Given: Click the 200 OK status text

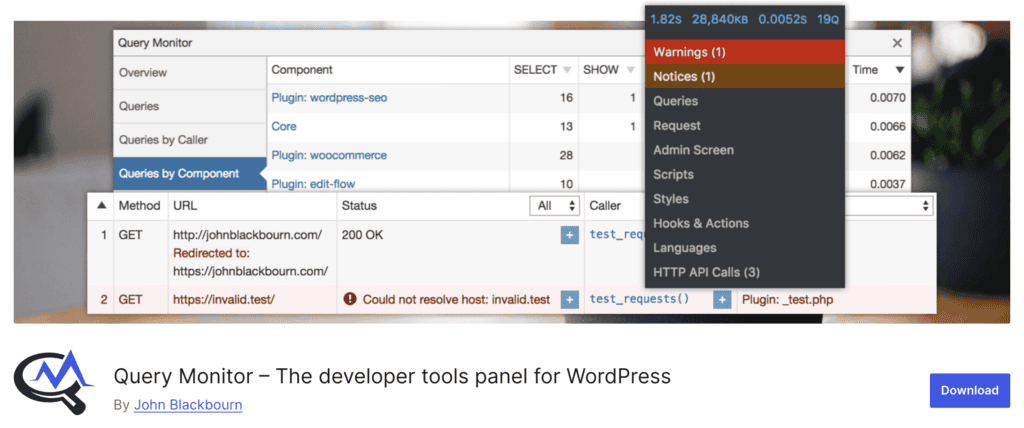Looking at the screenshot, I should click(x=362, y=235).
